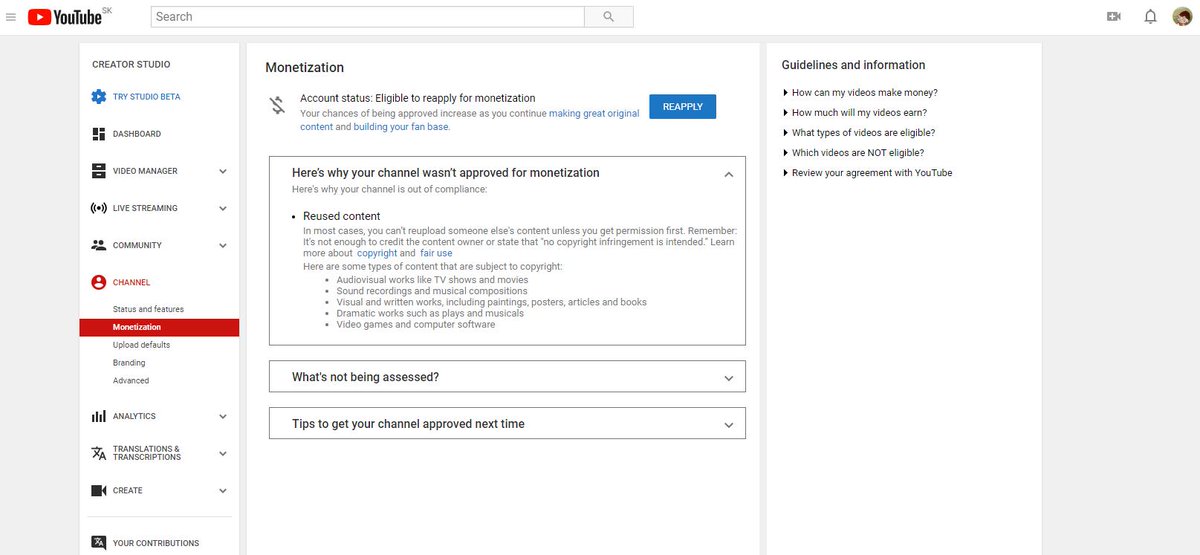The height and width of the screenshot is (555, 1200).
Task: Click the Analytics bar chart icon
Action: pyautogui.click(x=99, y=416)
